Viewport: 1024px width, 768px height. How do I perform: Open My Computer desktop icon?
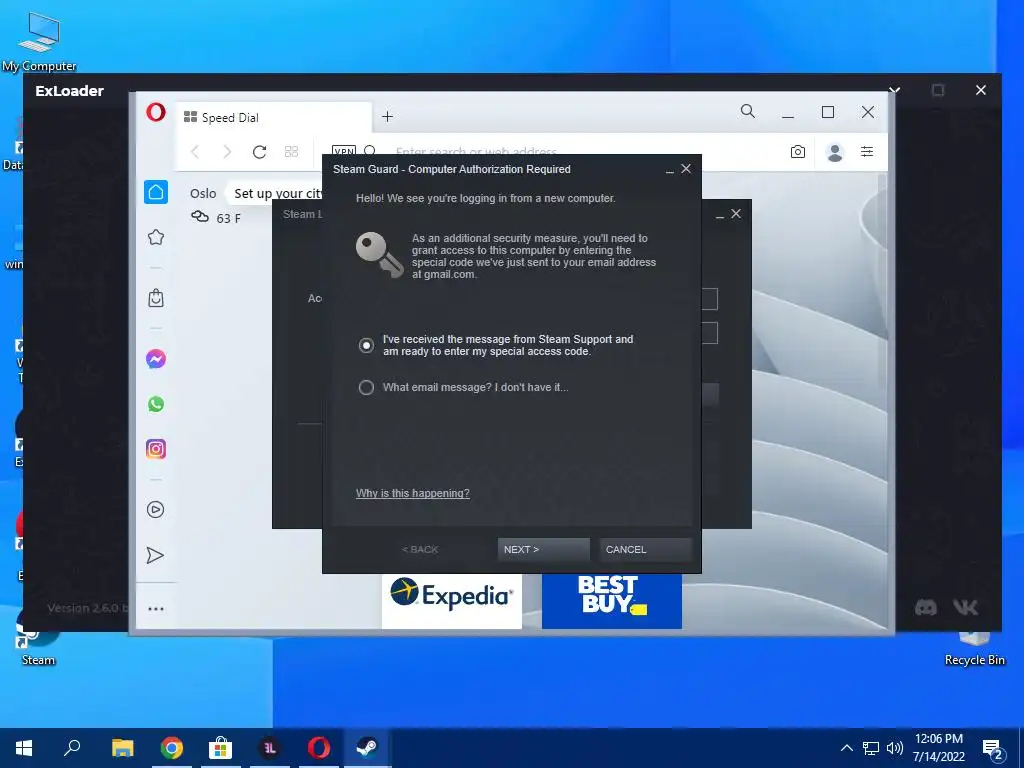(39, 42)
